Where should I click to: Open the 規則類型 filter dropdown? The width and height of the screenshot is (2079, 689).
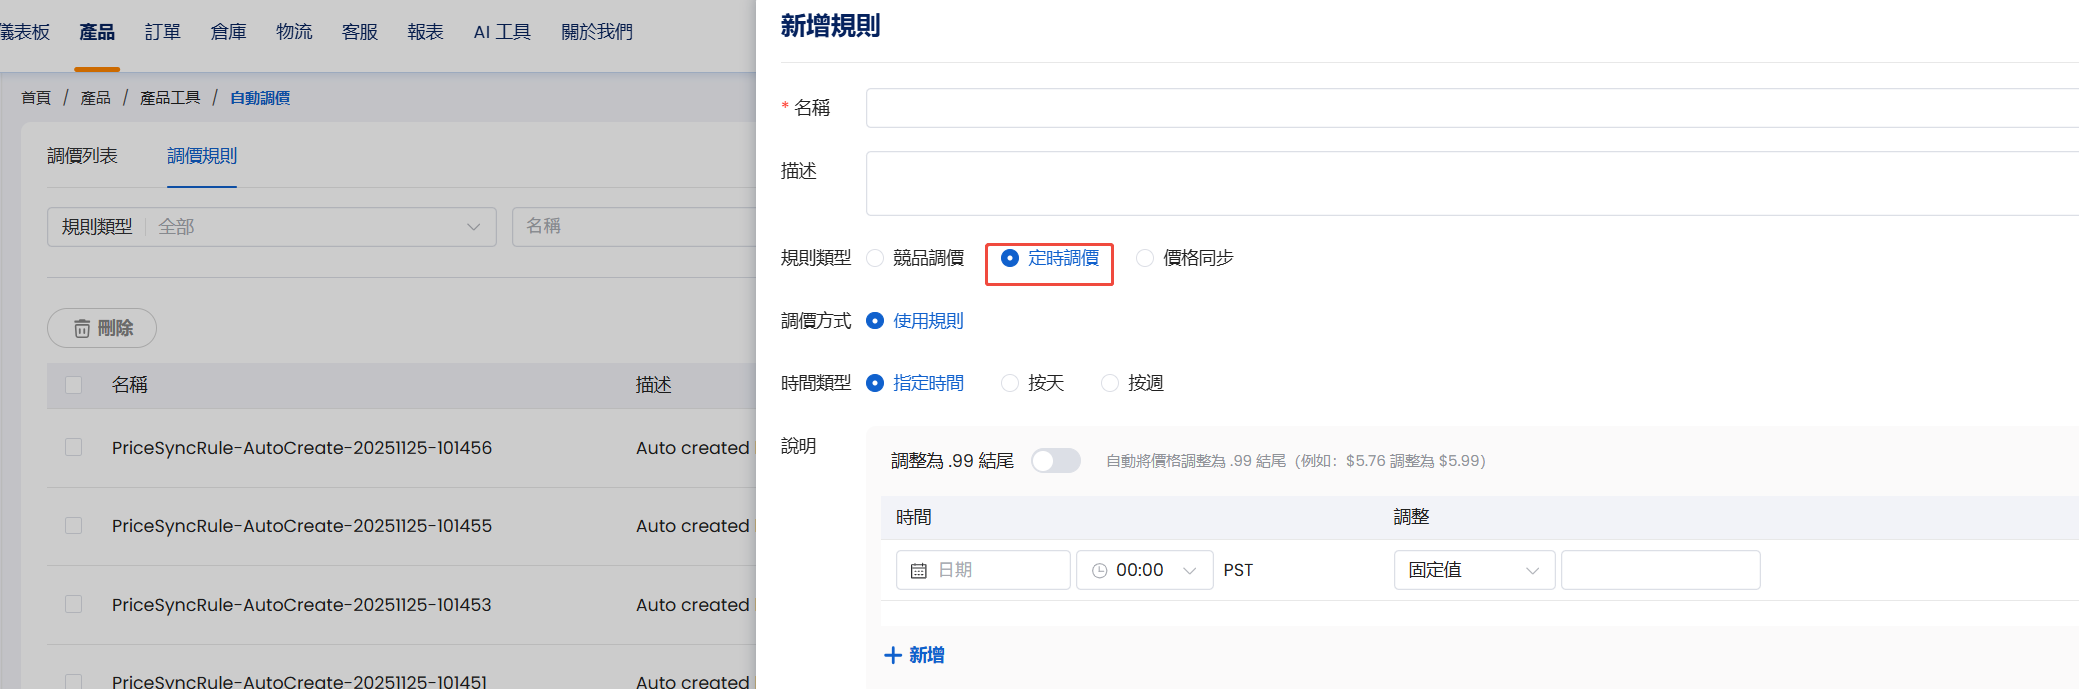pyautogui.click(x=272, y=227)
